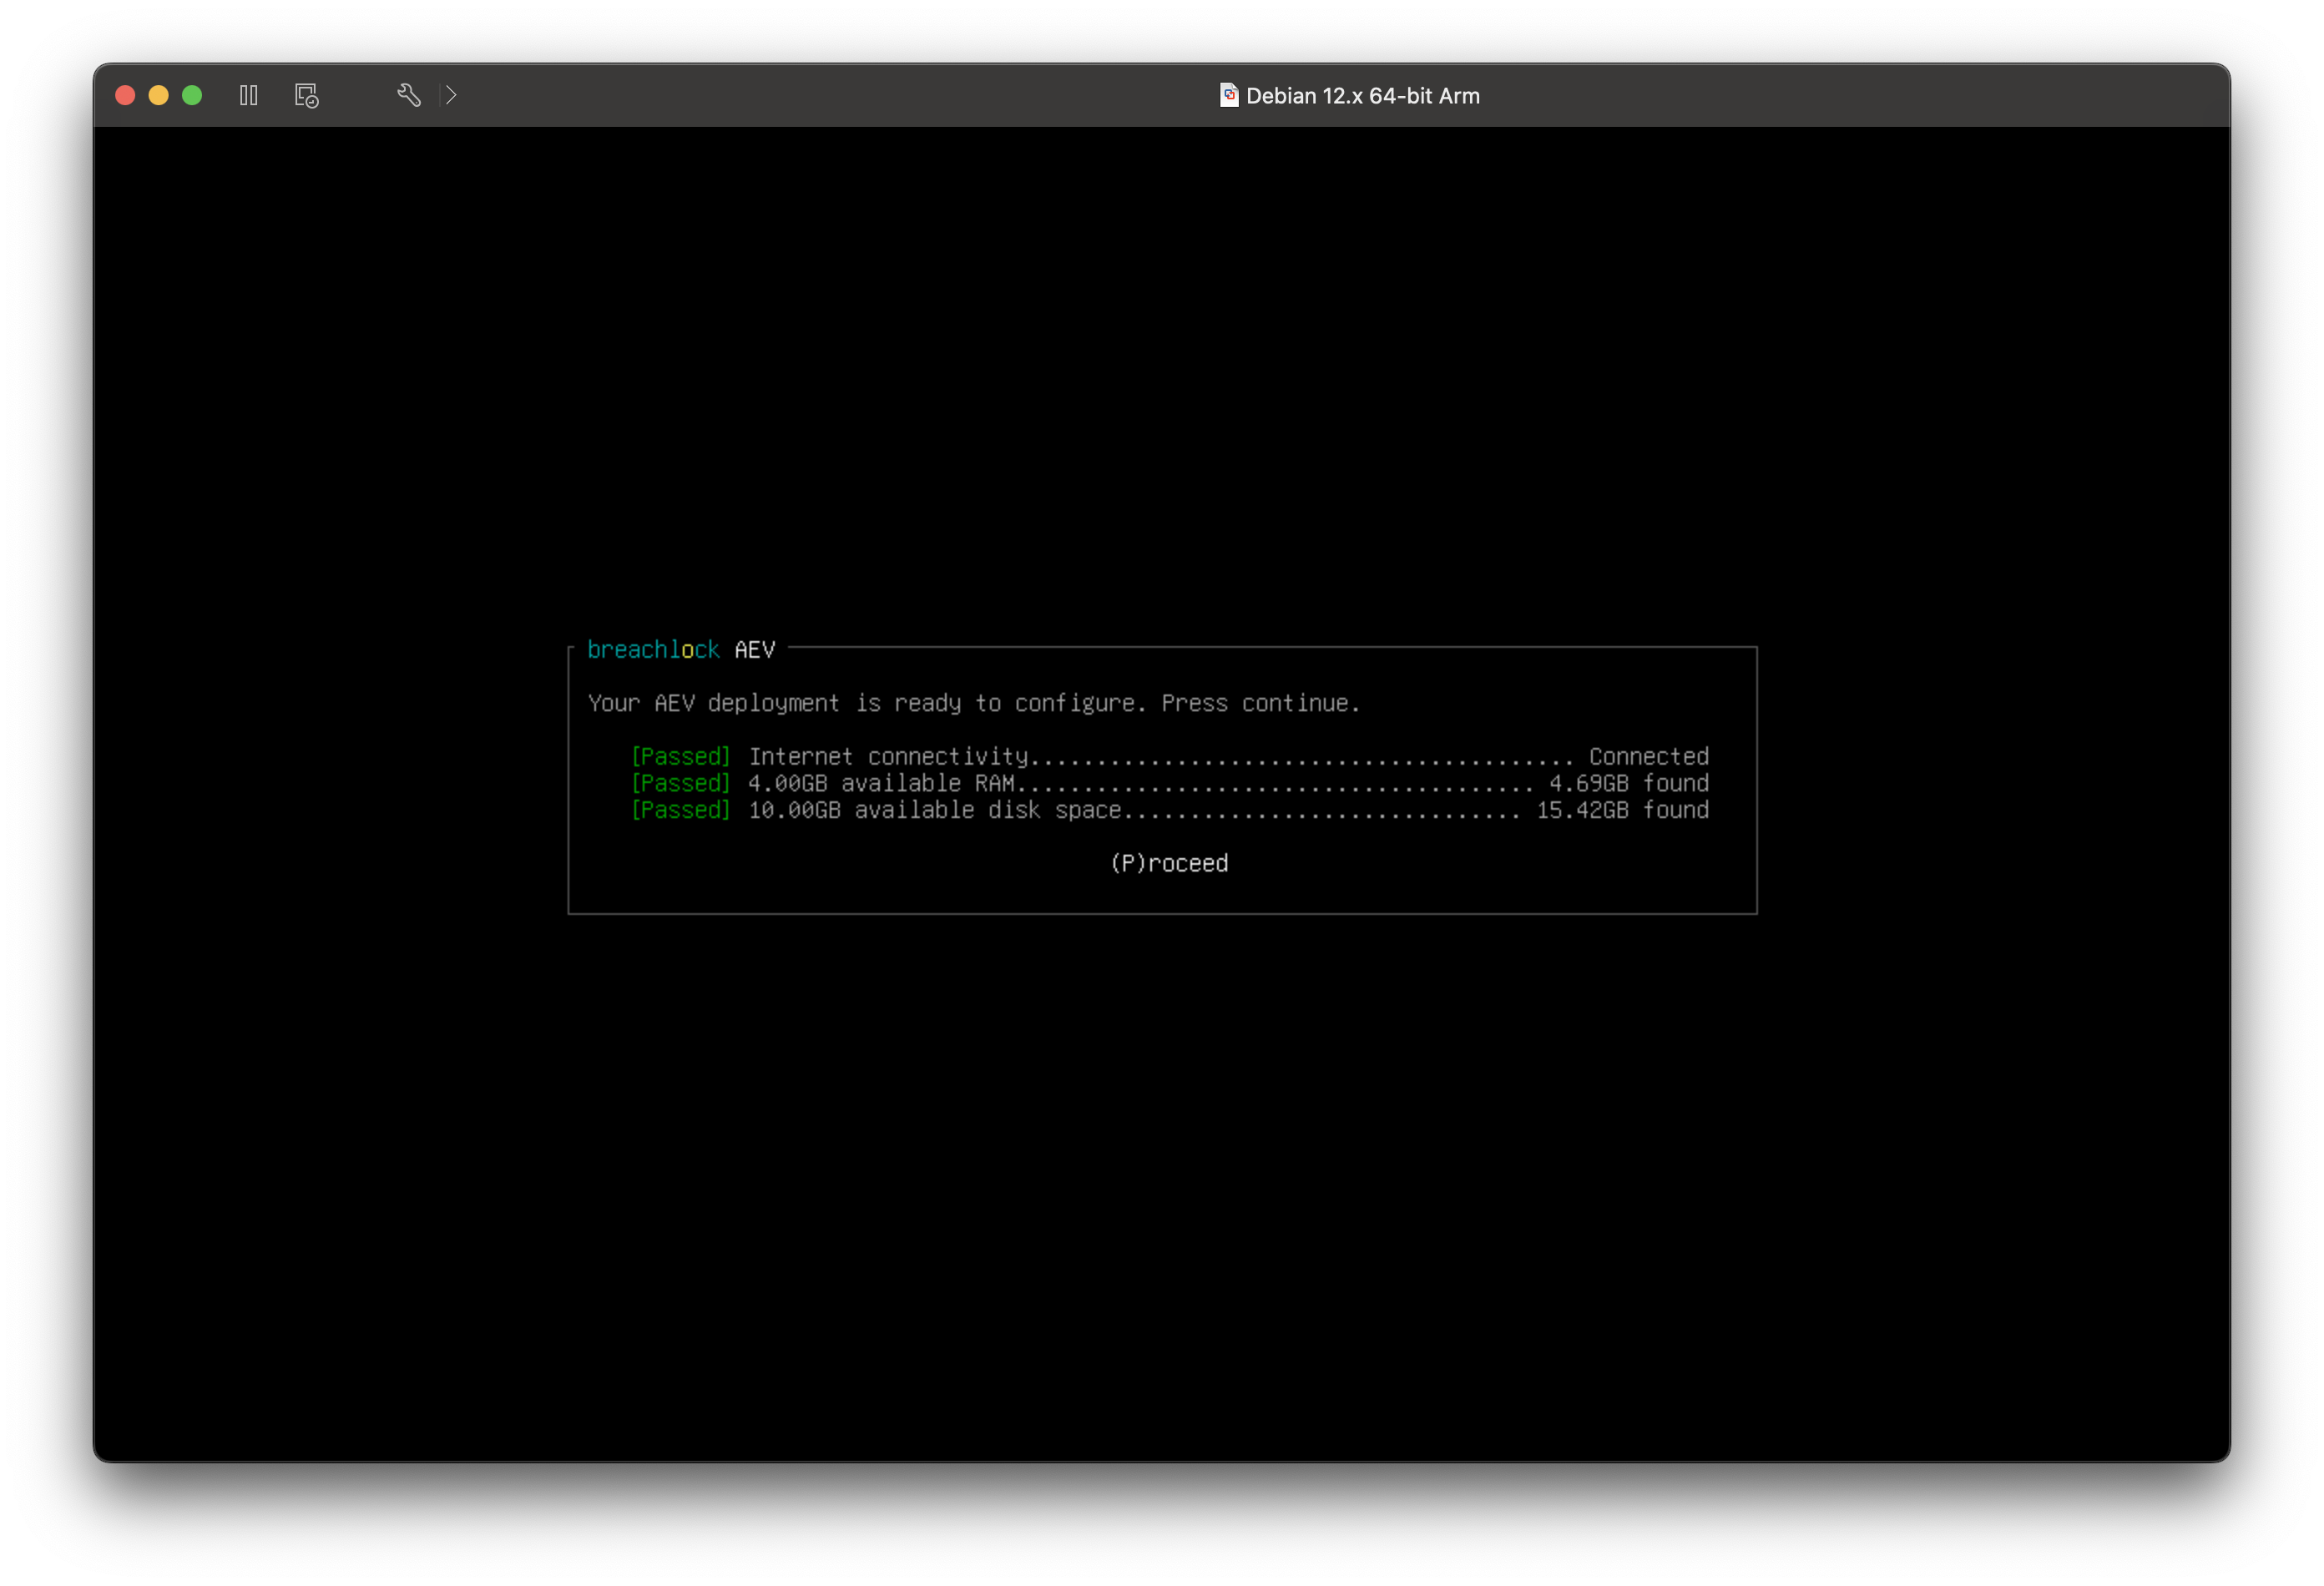Screen dimensions: 2324x1586
Task: Pause the virtual machine
Action: 249,95
